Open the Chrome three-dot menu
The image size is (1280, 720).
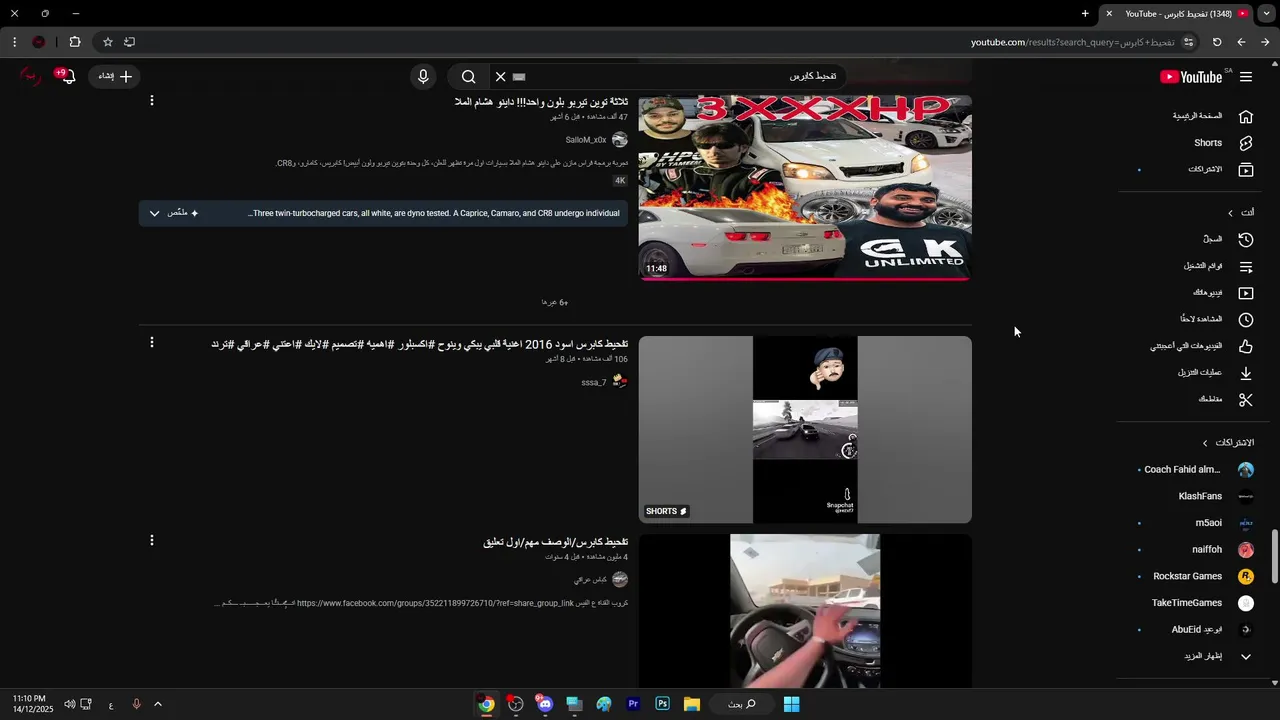pos(14,42)
